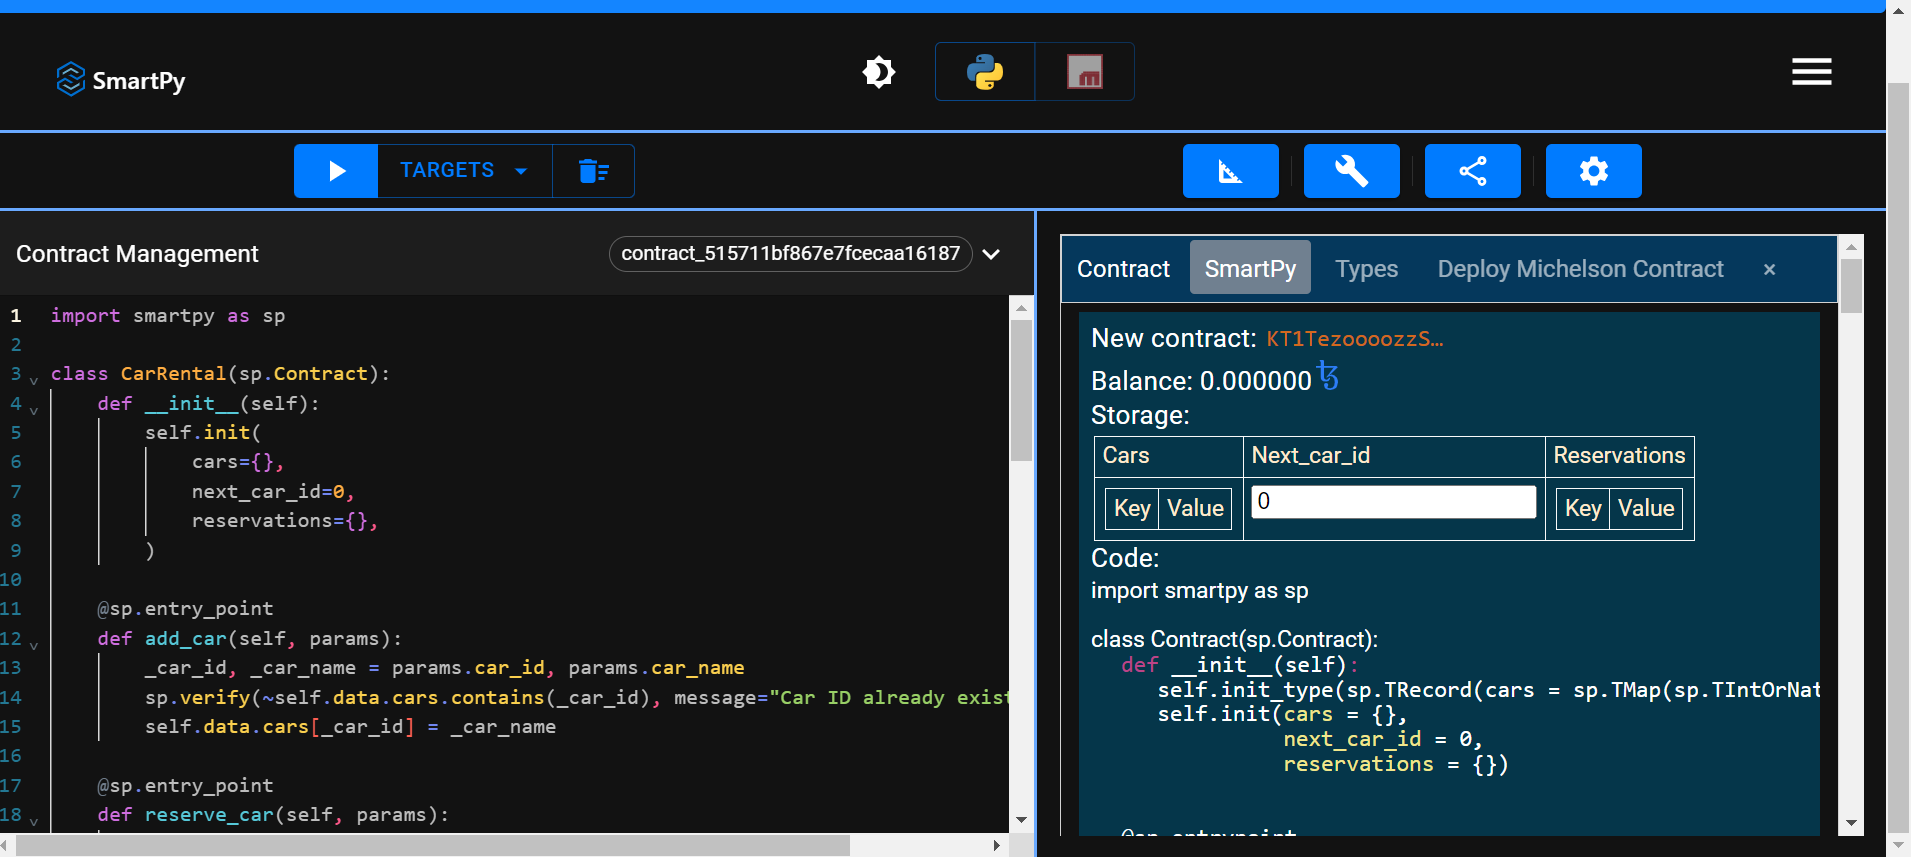Collapse the reserve_car function fold arrow
The image size is (1911, 857).
(34, 822)
